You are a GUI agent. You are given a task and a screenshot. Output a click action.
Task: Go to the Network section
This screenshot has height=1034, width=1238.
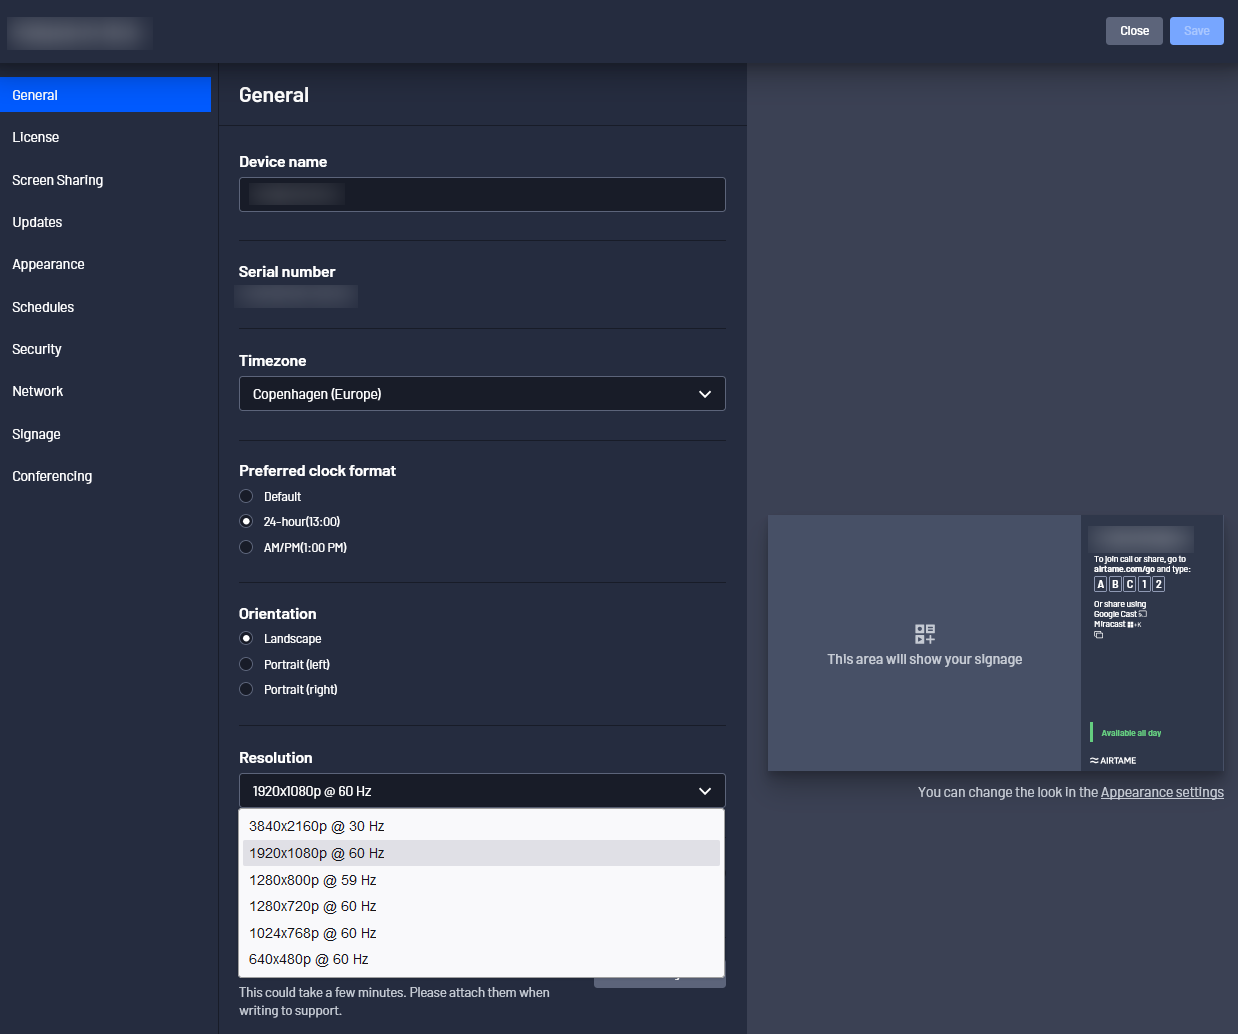click(38, 392)
